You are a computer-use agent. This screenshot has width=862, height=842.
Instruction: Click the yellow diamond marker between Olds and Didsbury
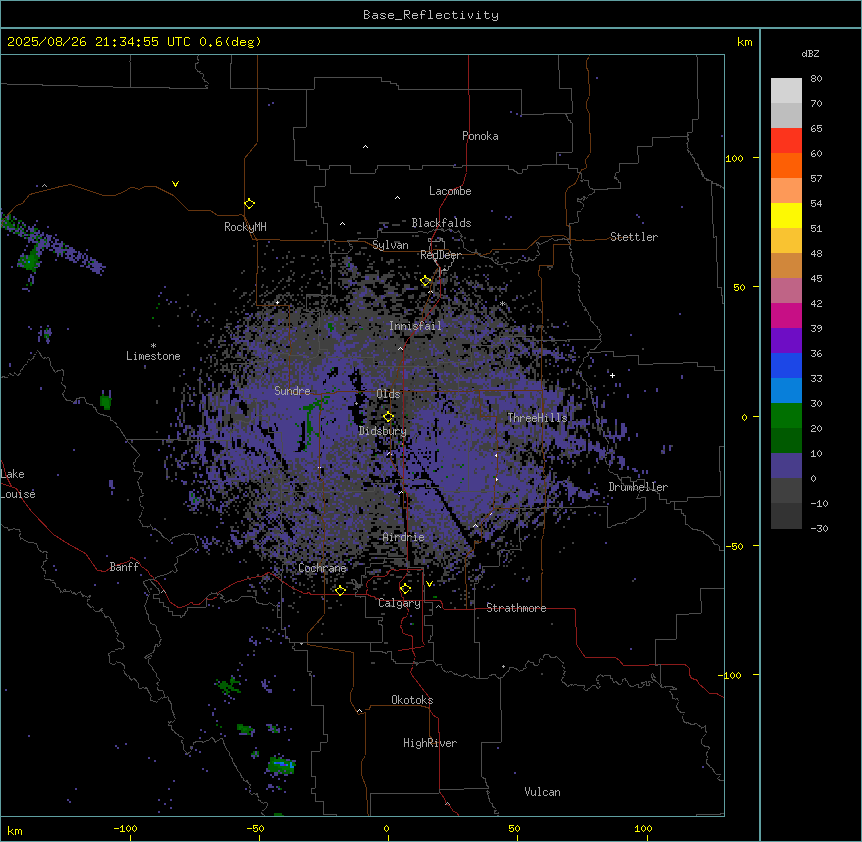pos(389,417)
